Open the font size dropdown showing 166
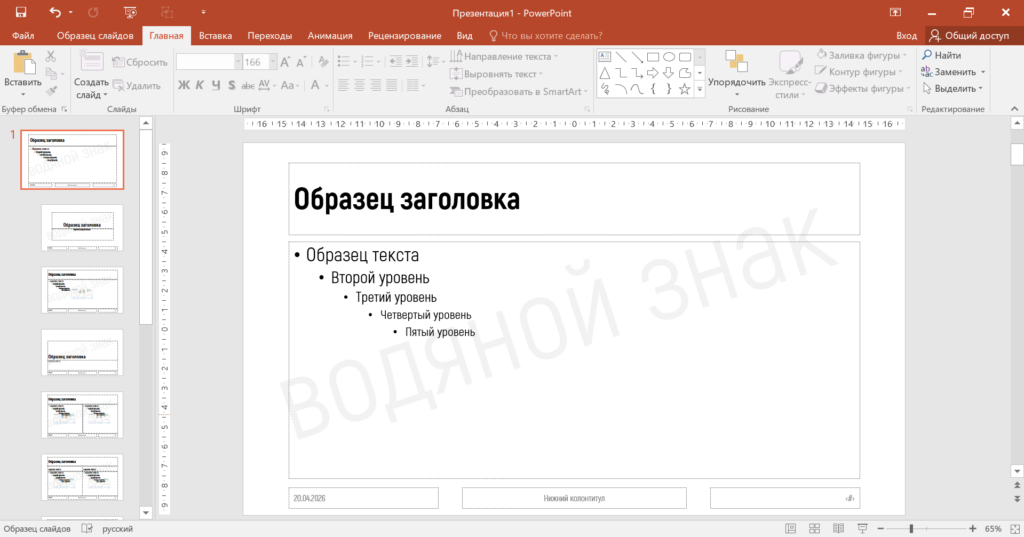The height and width of the screenshot is (537, 1024). (273, 62)
